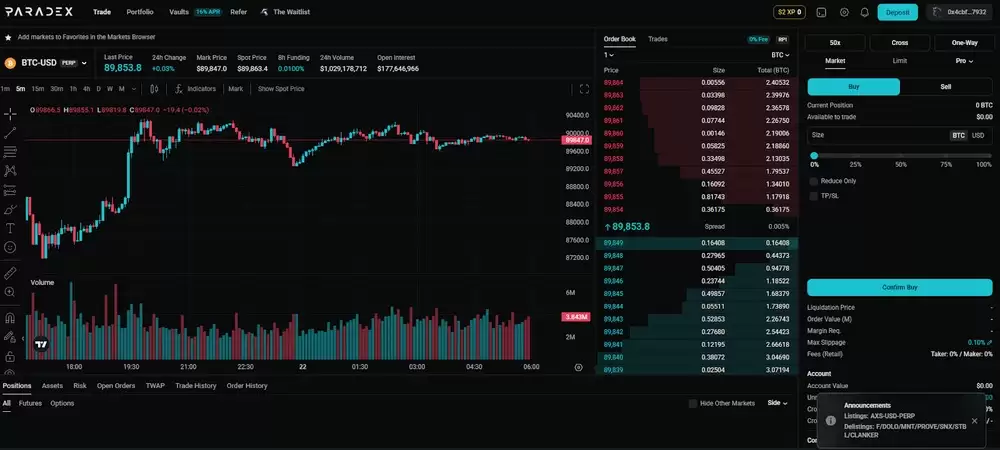Pick the text annotation tool

[x=10, y=228]
